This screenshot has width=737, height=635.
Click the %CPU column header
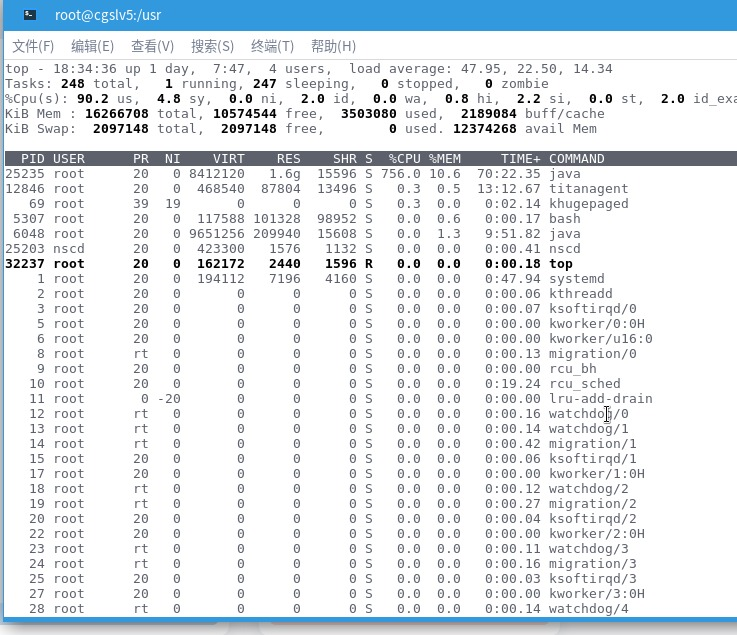(405, 159)
